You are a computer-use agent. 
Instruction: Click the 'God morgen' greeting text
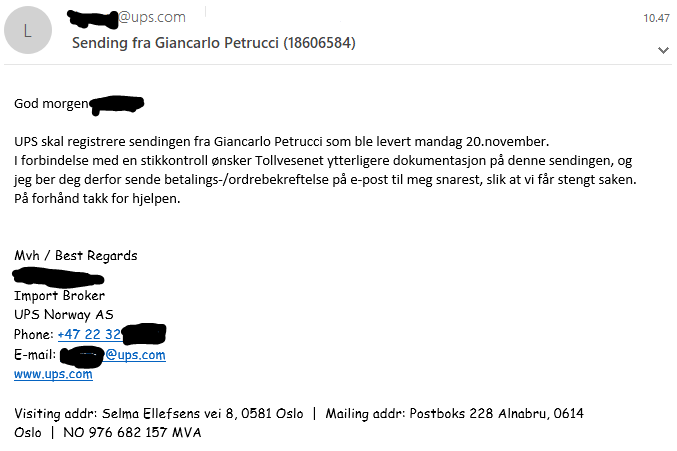[x=50, y=103]
